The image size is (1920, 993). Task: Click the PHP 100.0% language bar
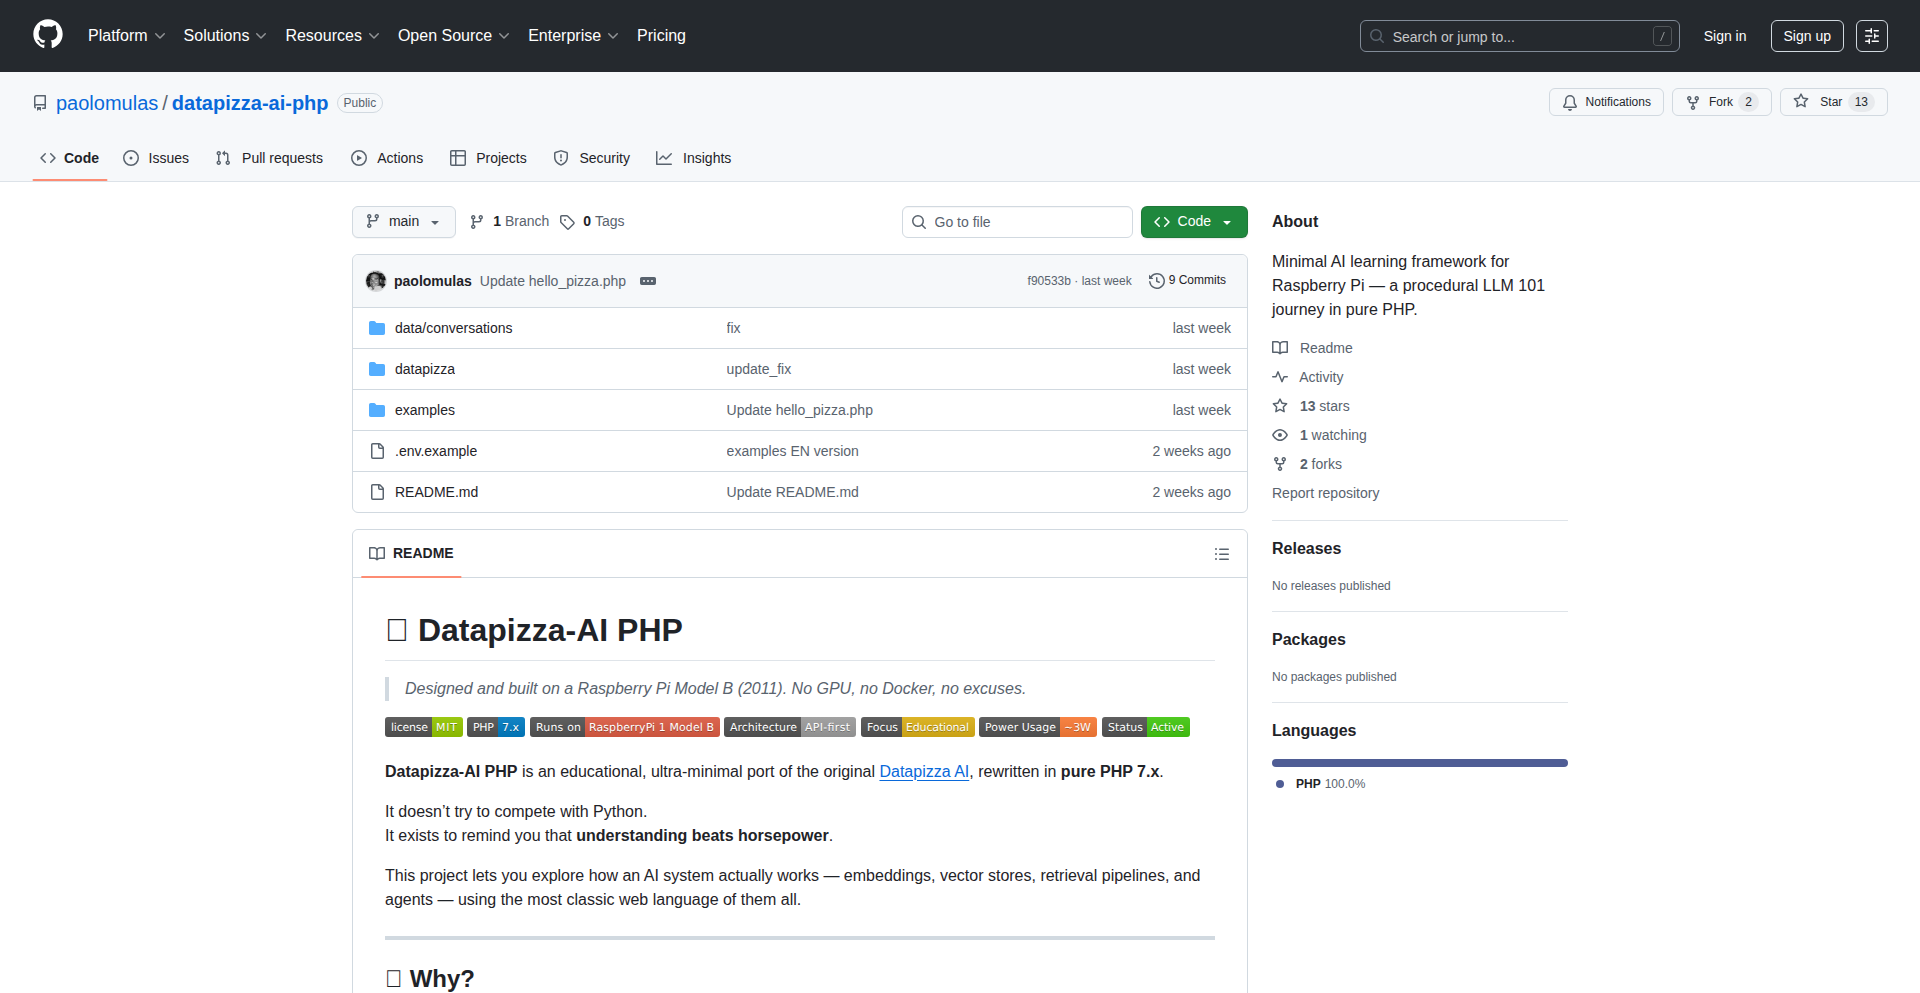[x=1419, y=762]
